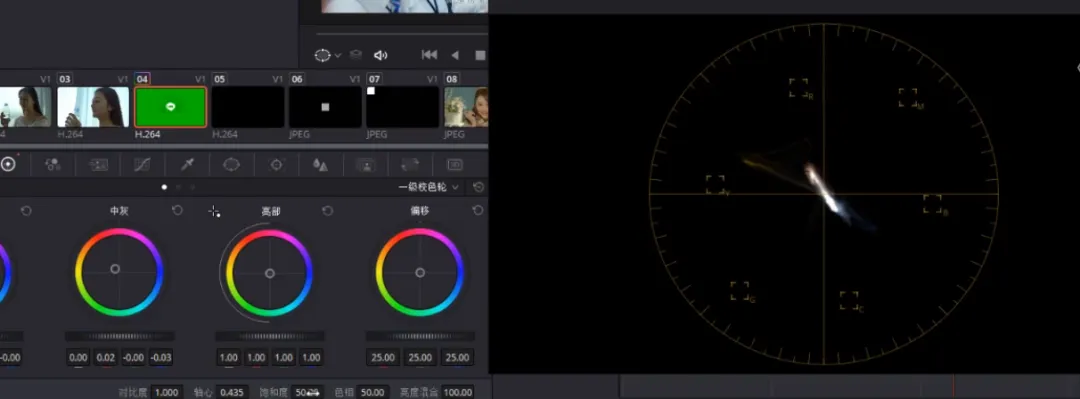This screenshot has width=1080, height=399.
Task: Open the Curves palette icon
Action: tap(143, 165)
